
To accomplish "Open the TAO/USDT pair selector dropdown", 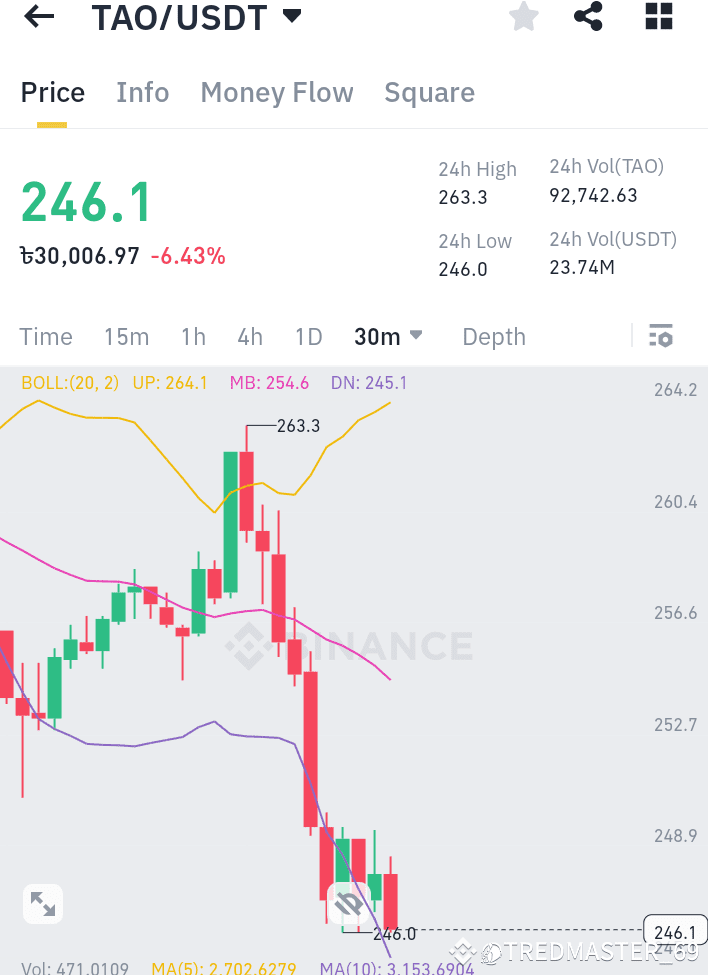I will point(290,15).
